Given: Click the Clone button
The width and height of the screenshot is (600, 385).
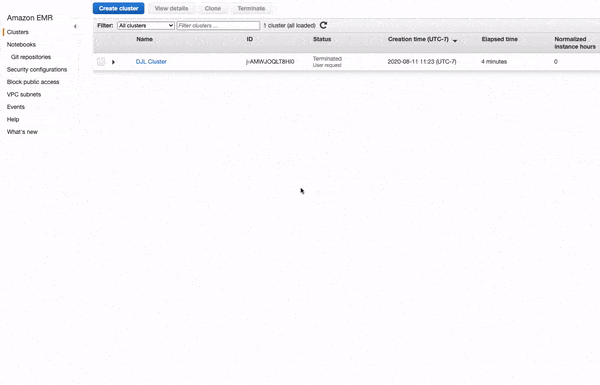Looking at the screenshot, I should 213,8.
